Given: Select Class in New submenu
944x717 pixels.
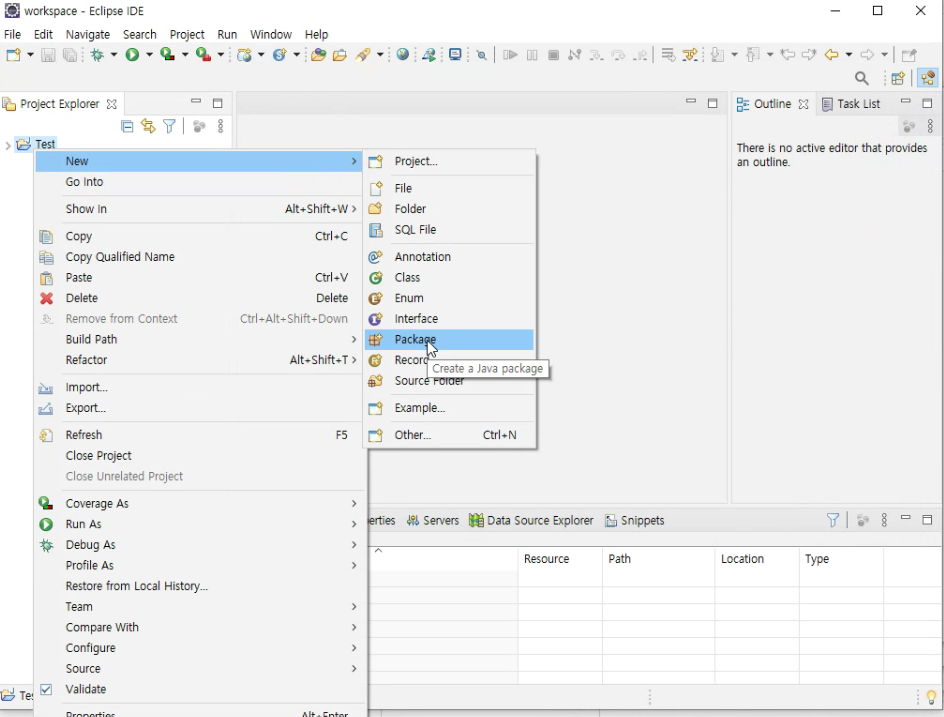Looking at the screenshot, I should (x=449, y=278).
